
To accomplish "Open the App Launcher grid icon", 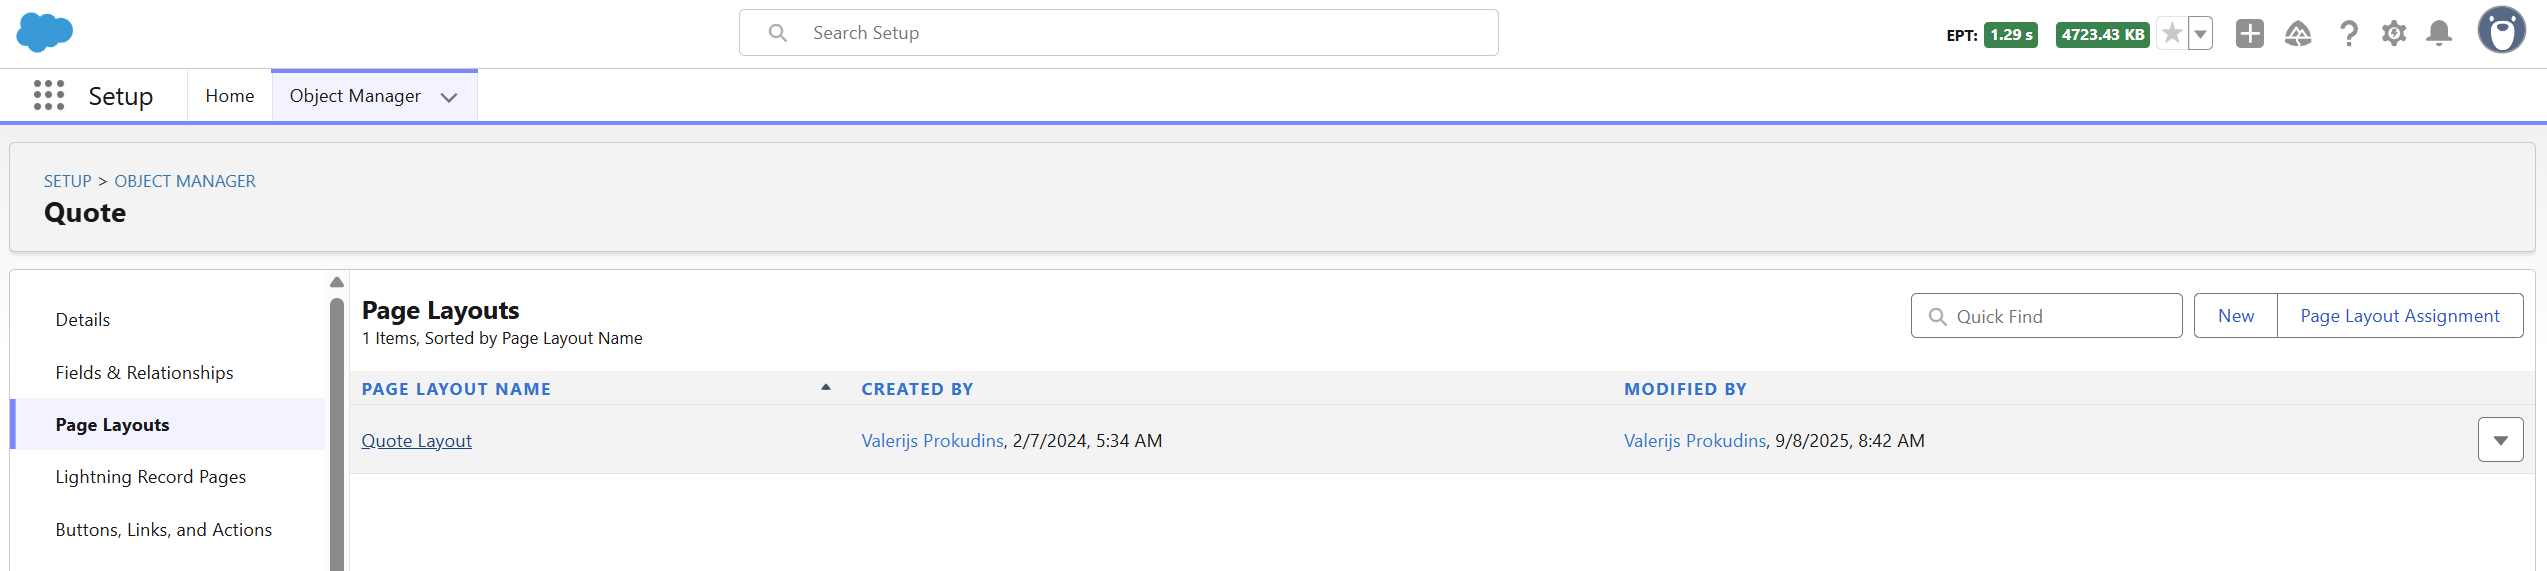I will (x=49, y=95).
